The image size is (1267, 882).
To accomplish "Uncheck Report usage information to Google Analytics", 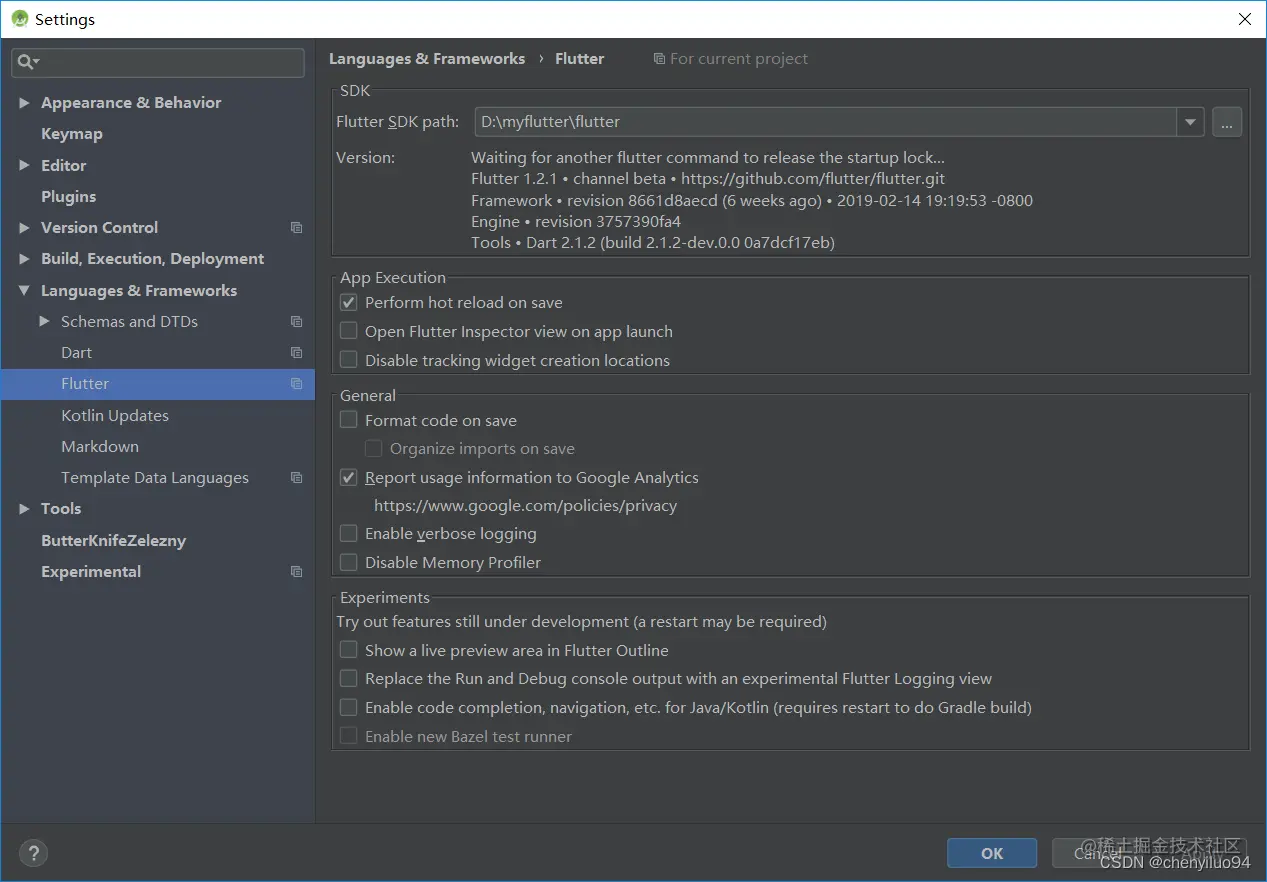I will pos(348,477).
